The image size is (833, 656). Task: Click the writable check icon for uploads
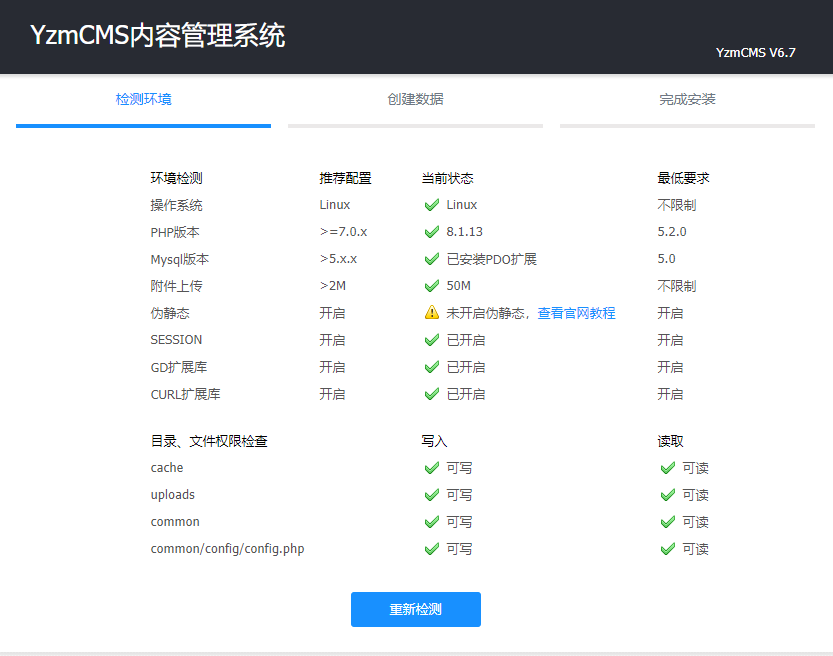432,495
